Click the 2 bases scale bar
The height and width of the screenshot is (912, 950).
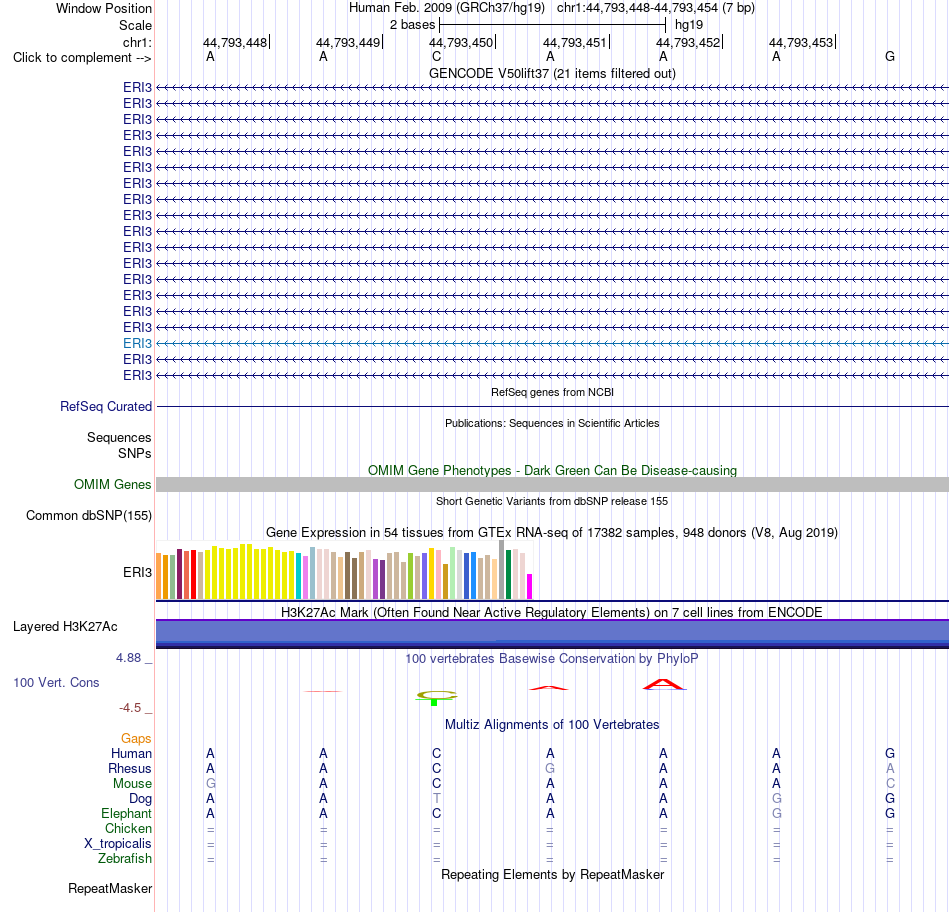(553, 25)
